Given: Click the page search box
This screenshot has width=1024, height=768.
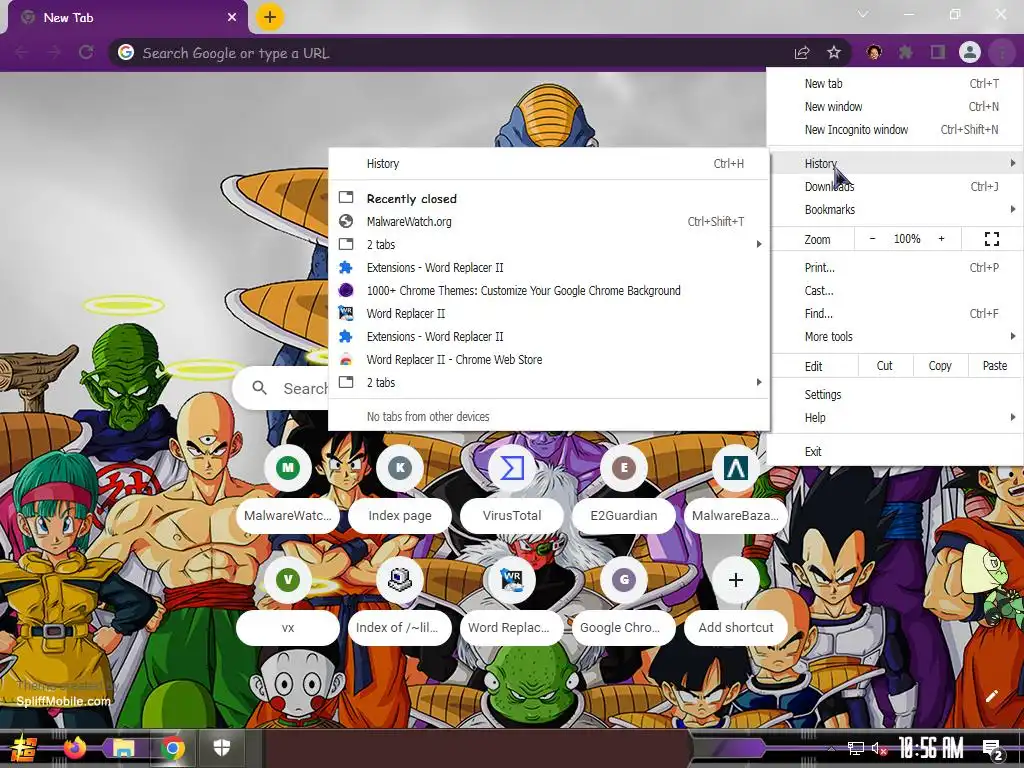Looking at the screenshot, I should 282,389.
